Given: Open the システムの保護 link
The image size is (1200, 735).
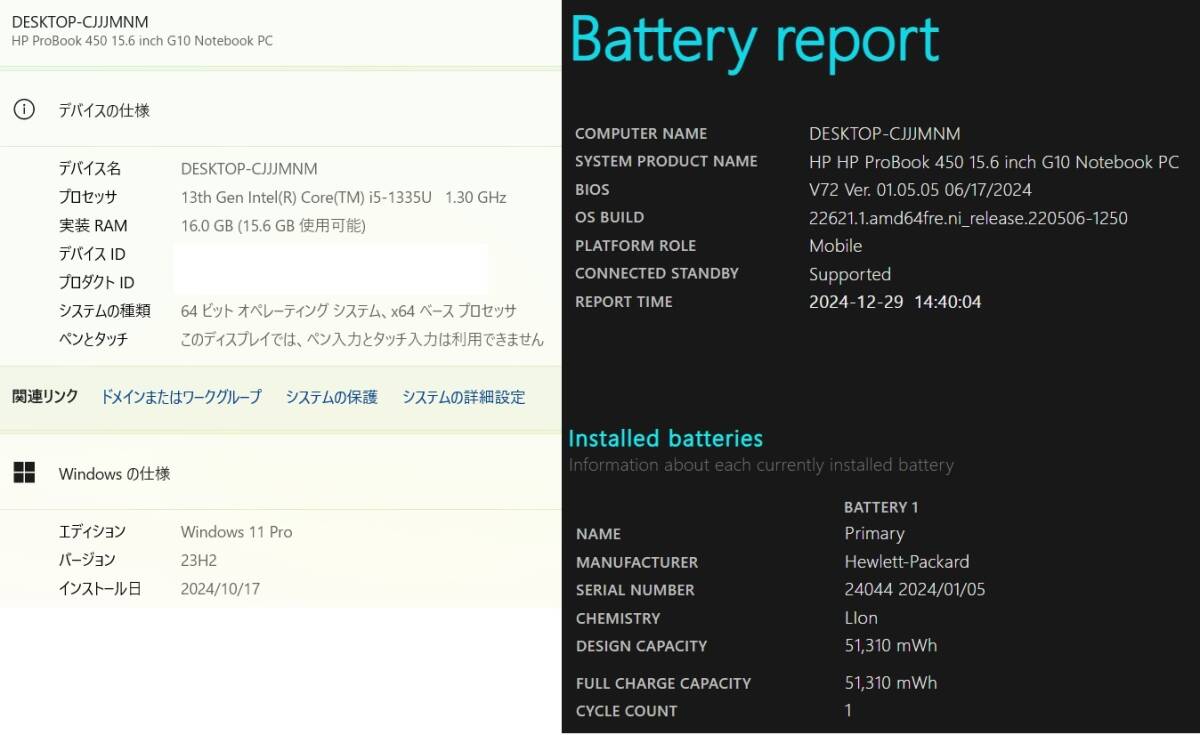Looking at the screenshot, I should click(x=332, y=397).
